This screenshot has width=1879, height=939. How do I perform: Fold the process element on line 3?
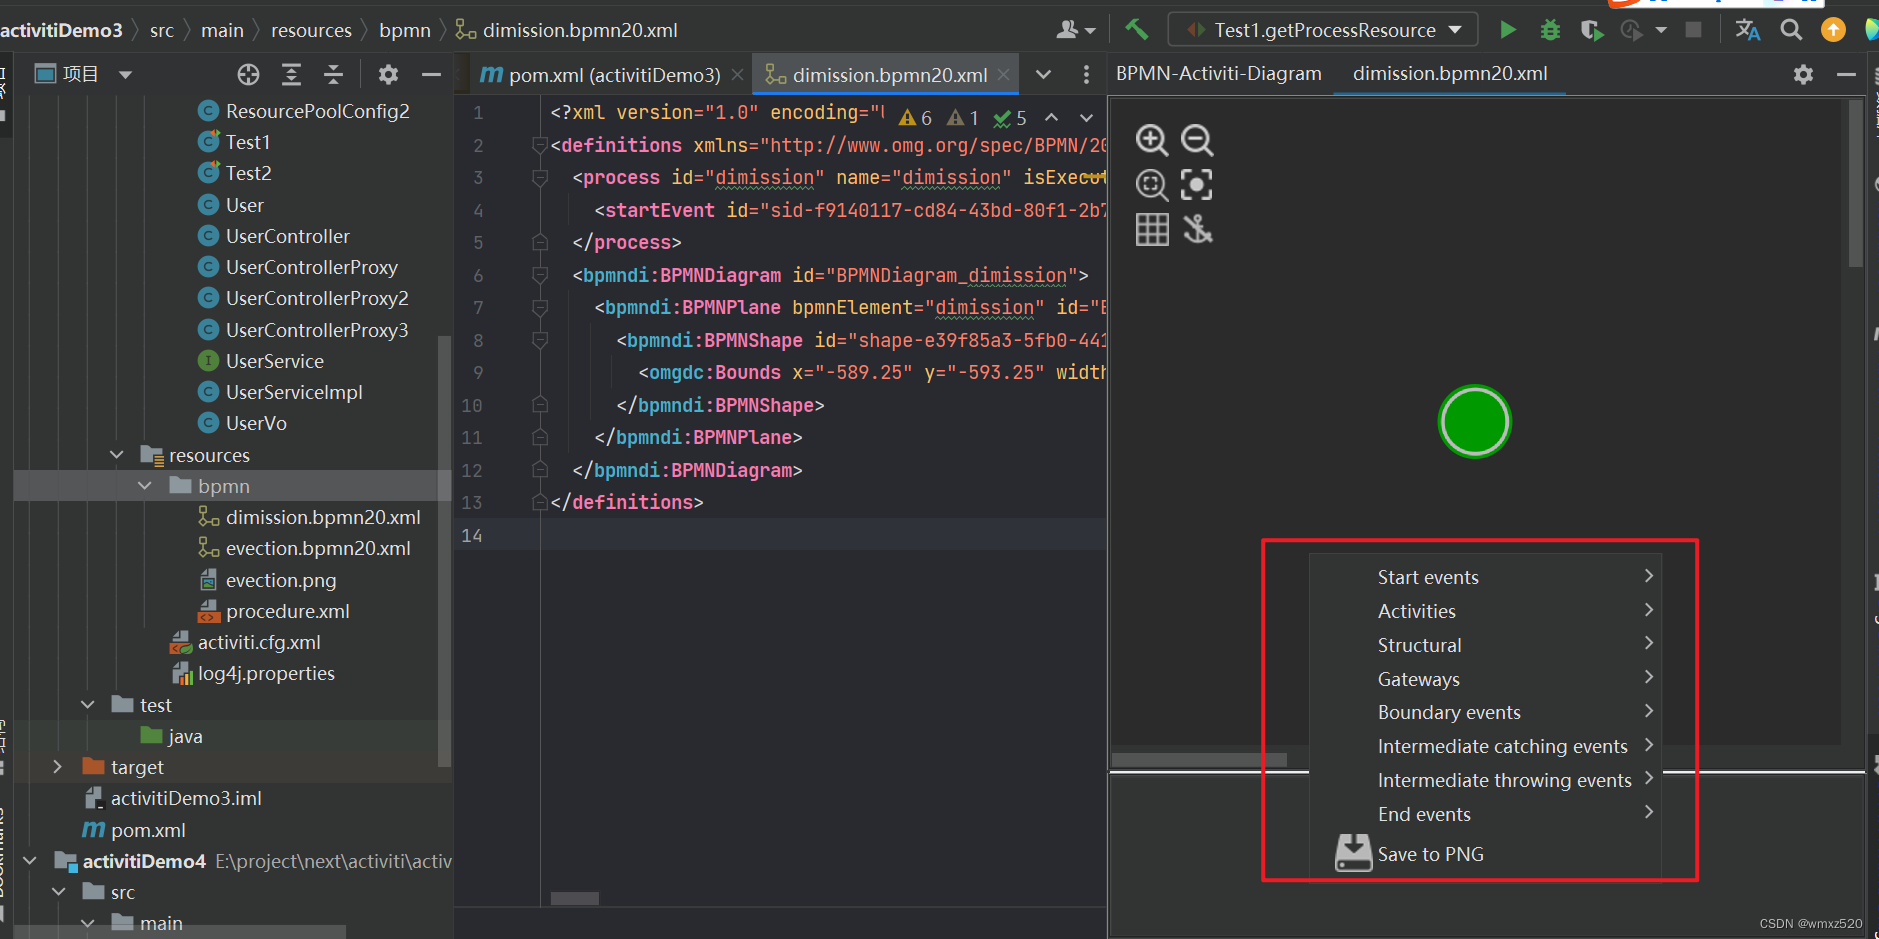[540, 178]
